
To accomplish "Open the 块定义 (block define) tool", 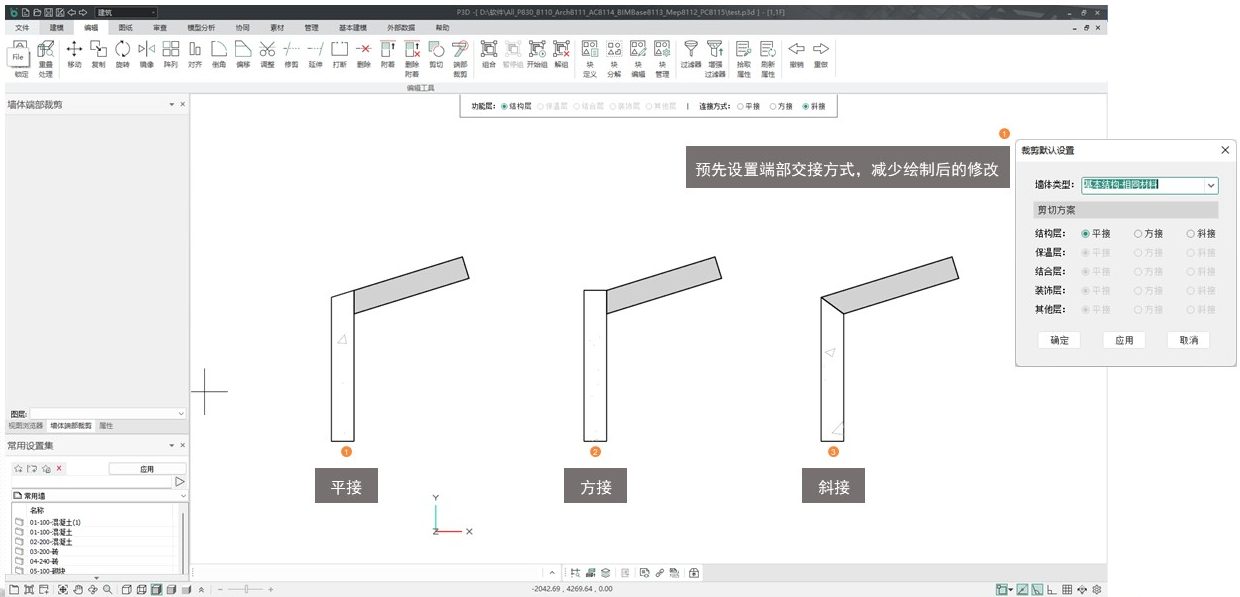I will 590,59.
